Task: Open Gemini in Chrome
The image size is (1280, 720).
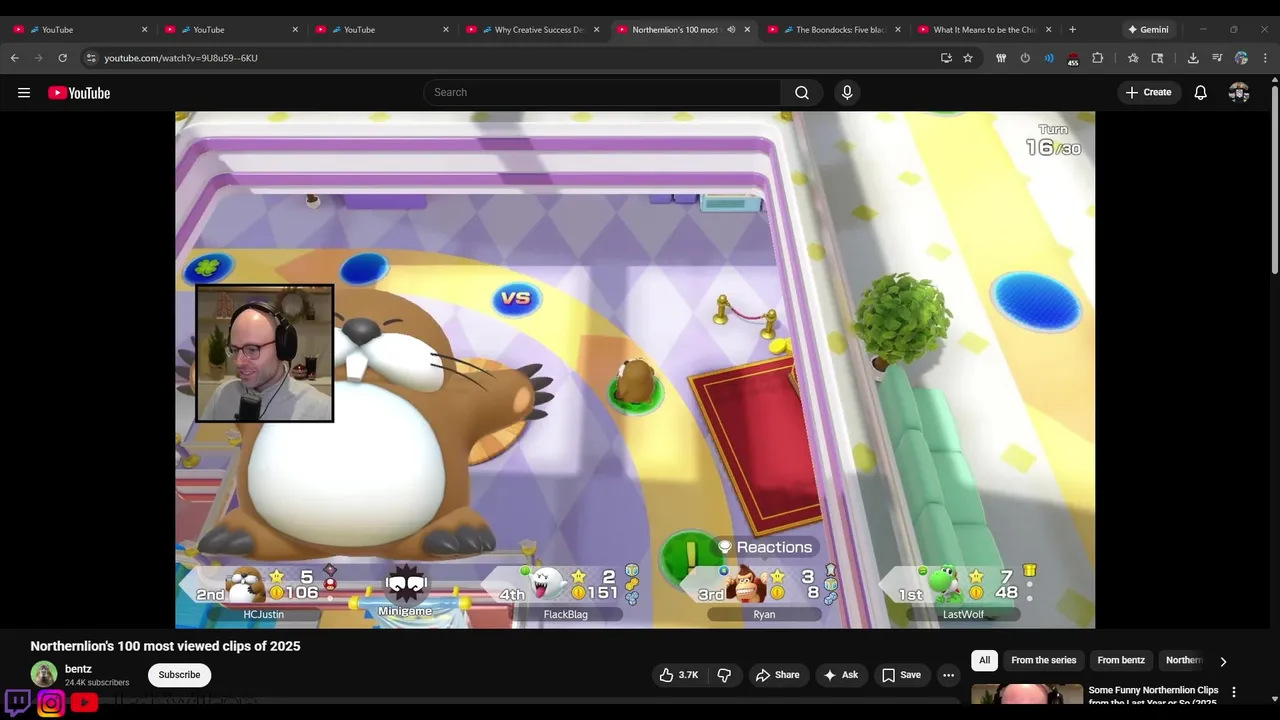Action: (x=1148, y=30)
